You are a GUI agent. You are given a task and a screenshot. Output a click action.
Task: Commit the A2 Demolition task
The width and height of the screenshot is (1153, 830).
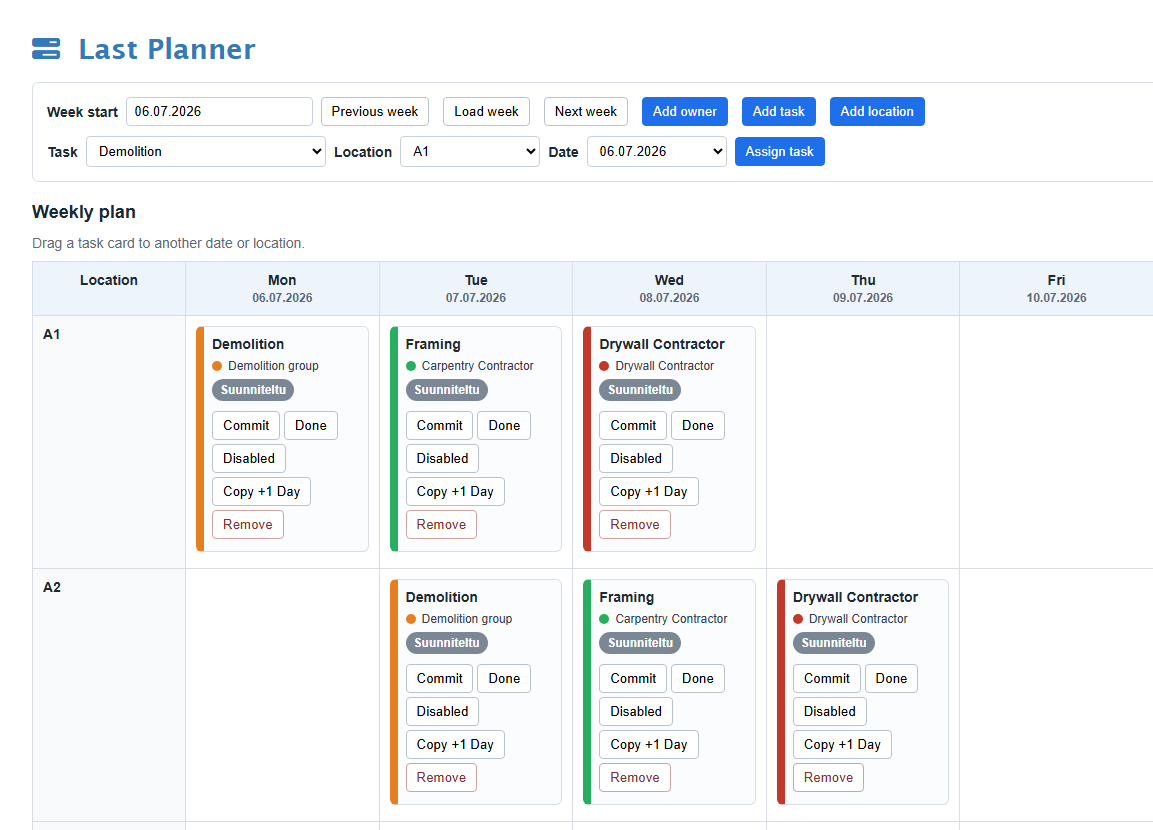coord(440,679)
